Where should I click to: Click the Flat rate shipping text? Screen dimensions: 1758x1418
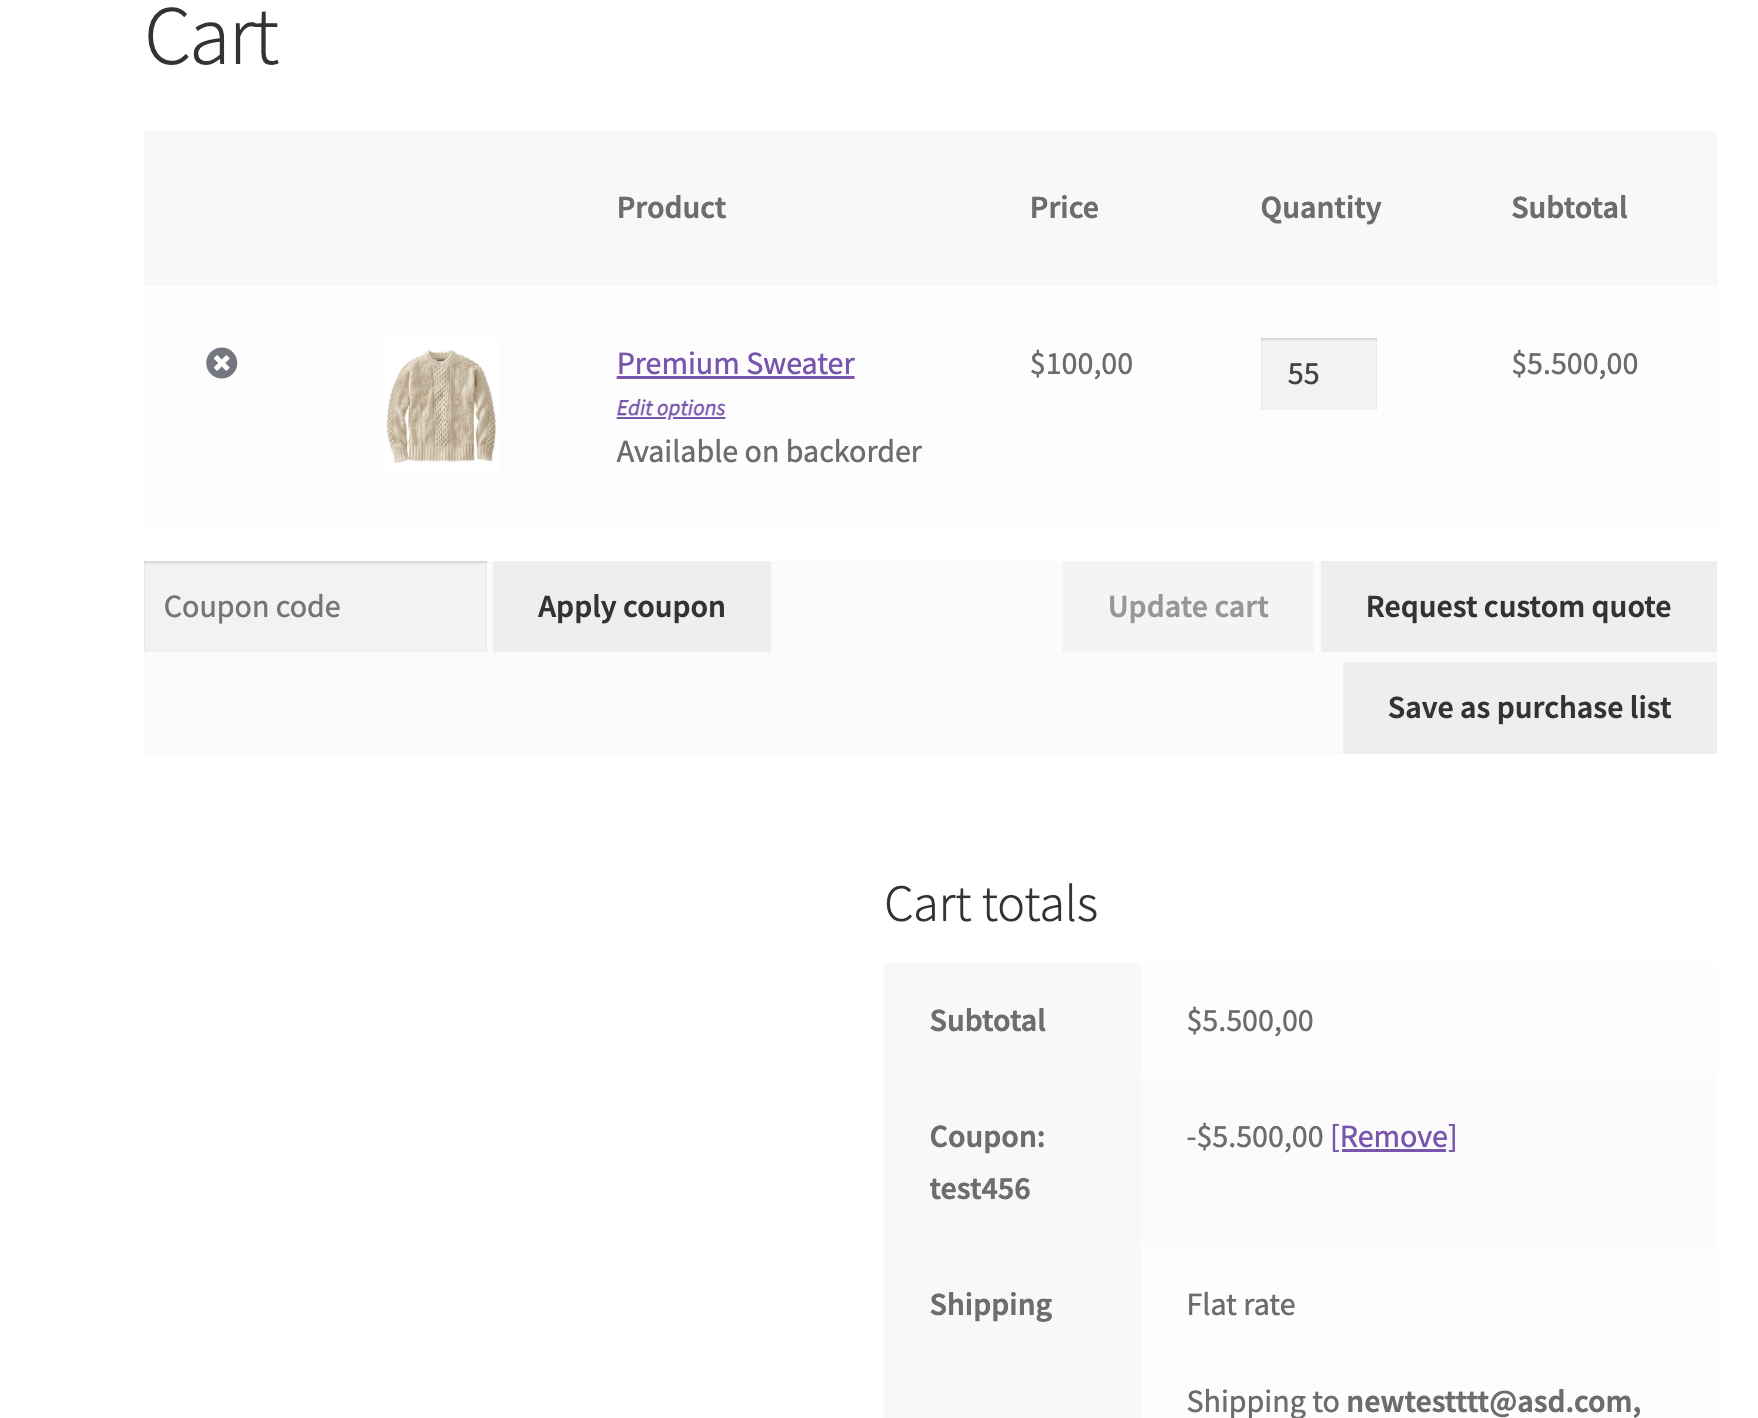pyautogui.click(x=1240, y=1305)
